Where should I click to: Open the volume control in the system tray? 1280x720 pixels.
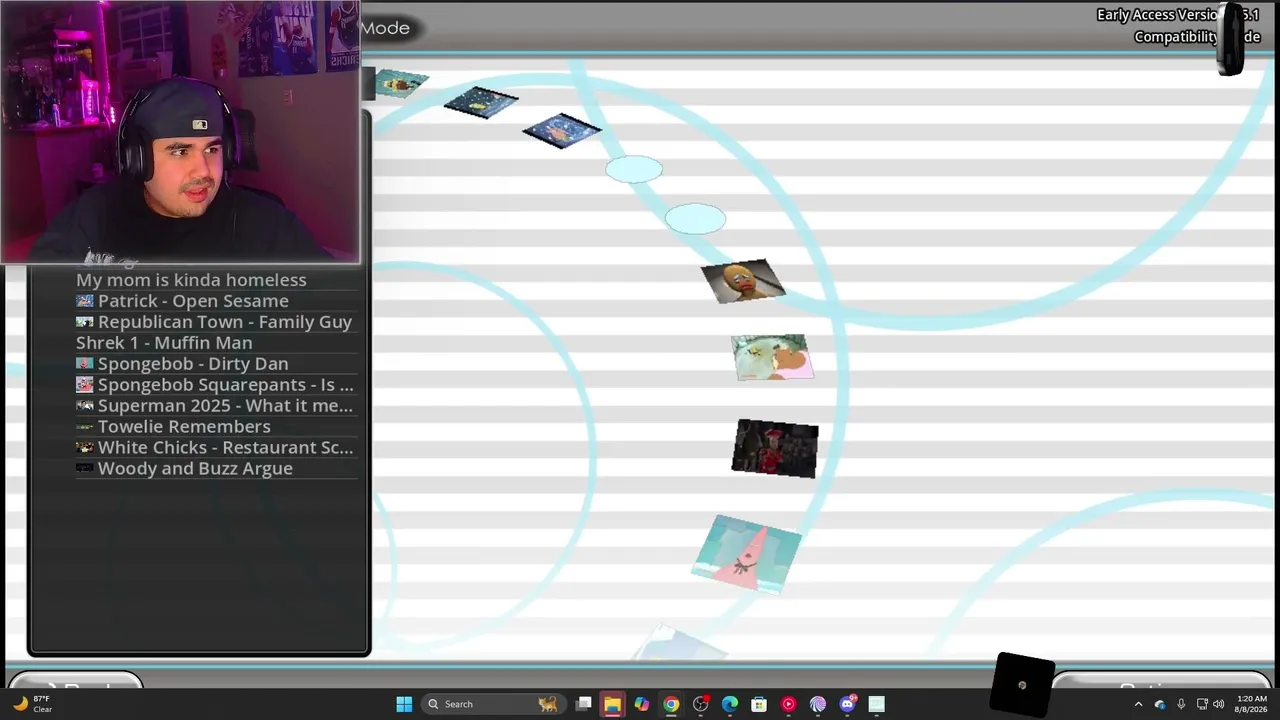coord(1218,704)
